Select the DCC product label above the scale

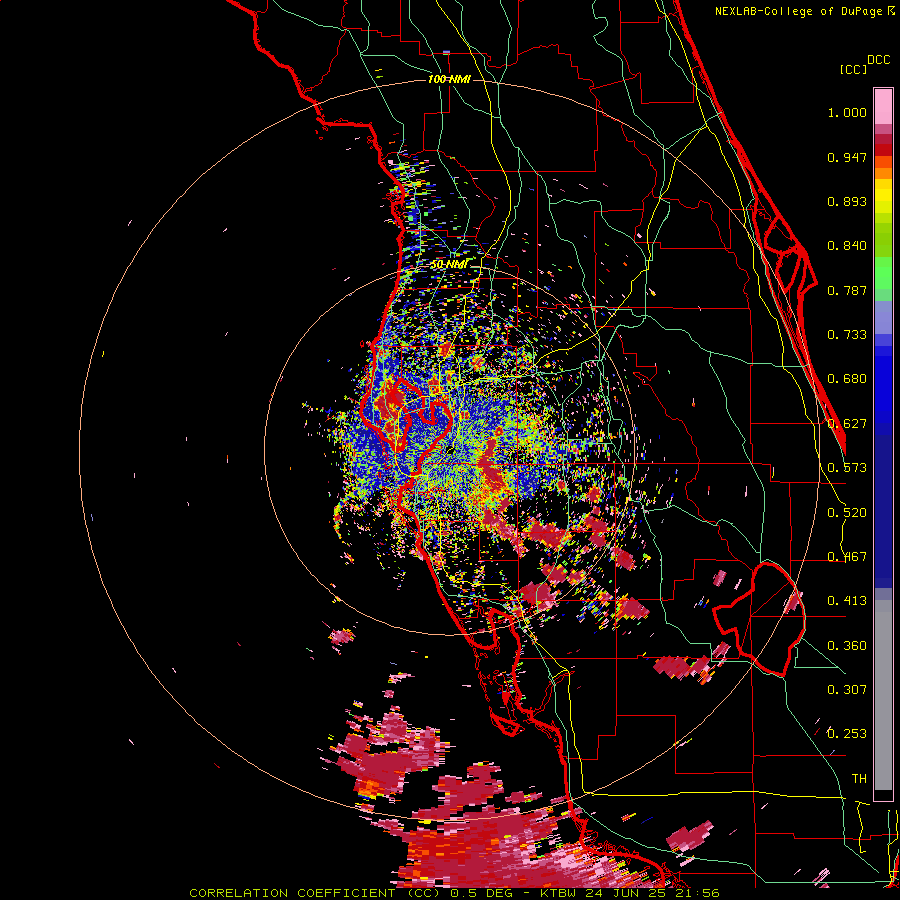tap(878, 60)
